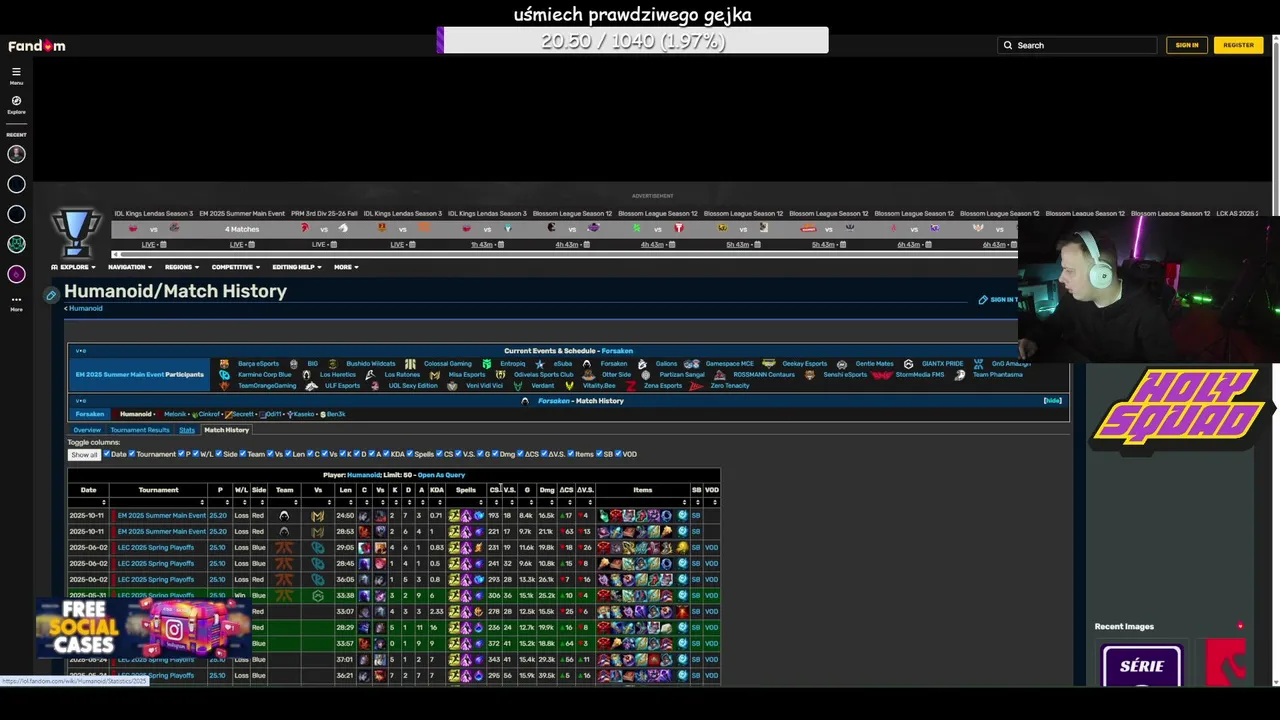Viewport: 1280px width, 720px height.
Task: Click the Flash spell icon in 24:50 row
Action: pyautogui.click(x=454, y=516)
